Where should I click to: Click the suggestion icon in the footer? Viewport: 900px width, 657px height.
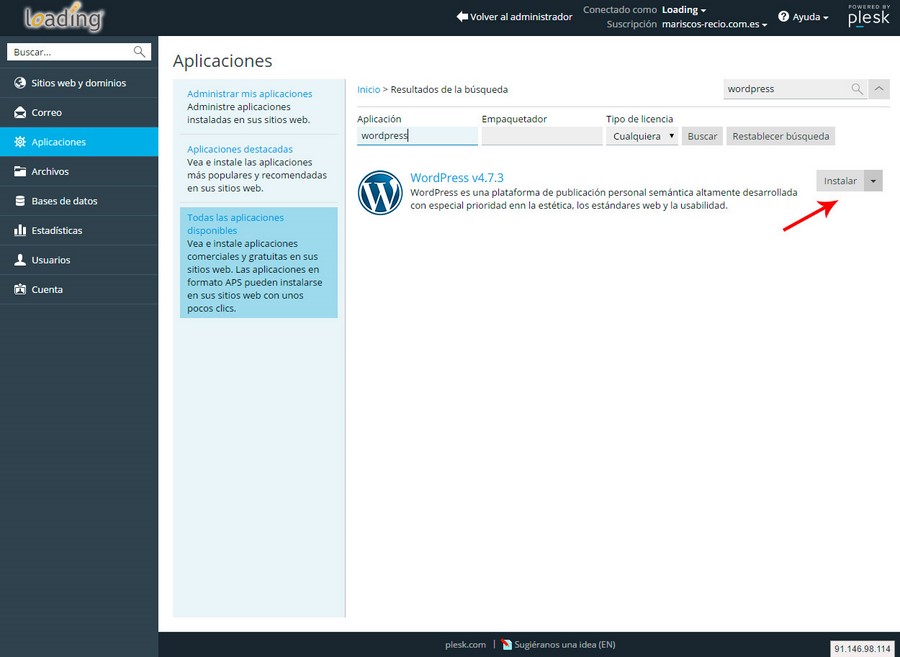coord(506,644)
